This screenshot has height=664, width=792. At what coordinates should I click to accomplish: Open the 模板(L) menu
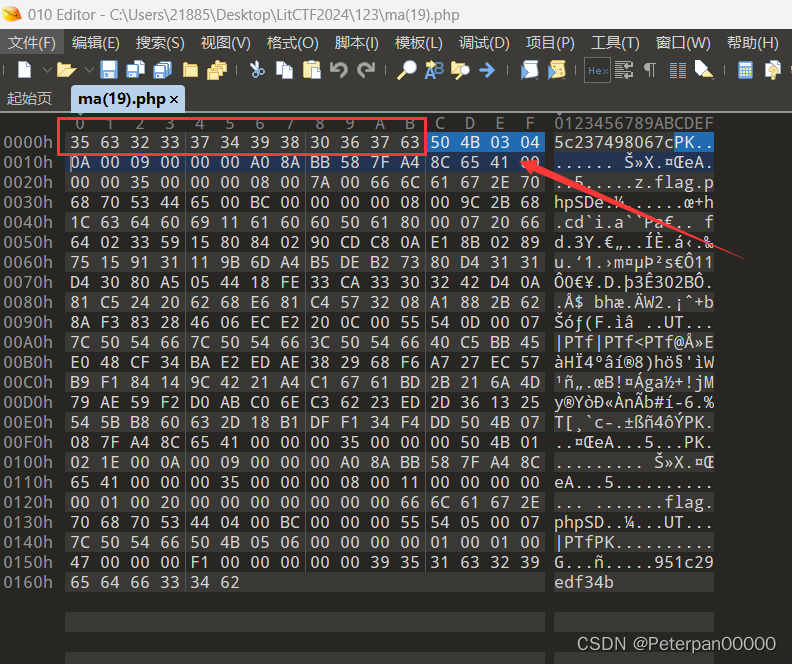(419, 42)
